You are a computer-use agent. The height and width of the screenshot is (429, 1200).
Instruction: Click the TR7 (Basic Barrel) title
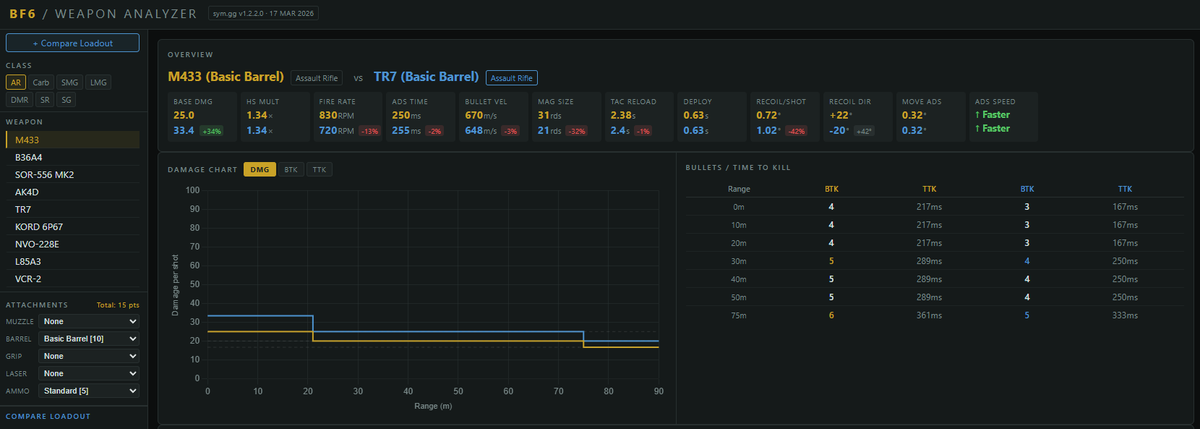coord(427,76)
